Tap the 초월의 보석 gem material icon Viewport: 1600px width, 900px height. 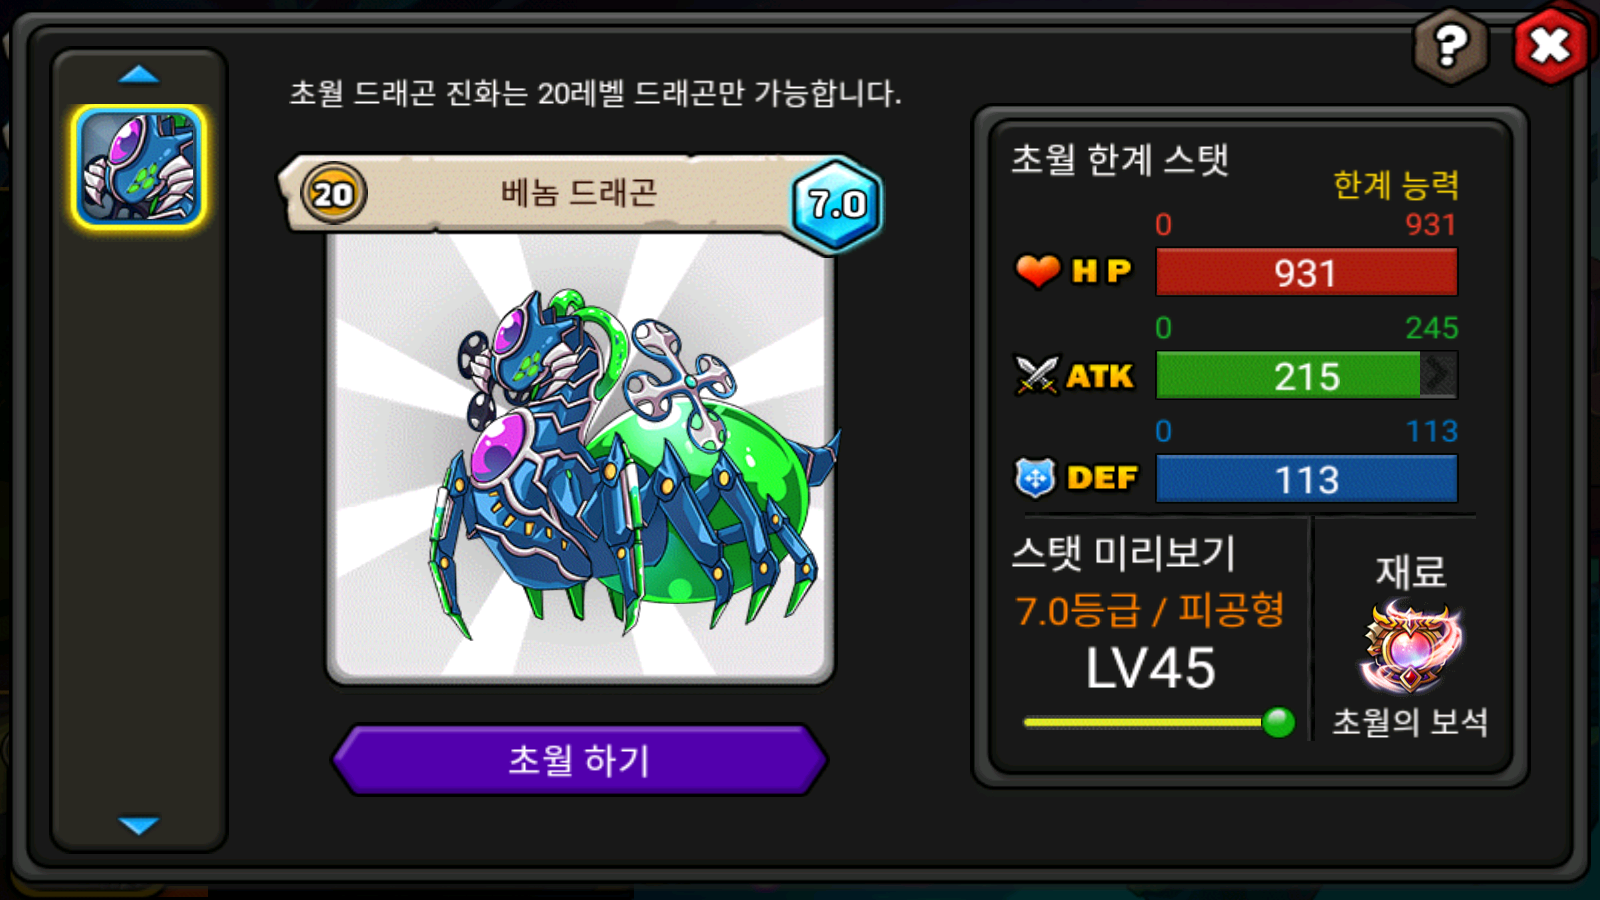[1410, 647]
